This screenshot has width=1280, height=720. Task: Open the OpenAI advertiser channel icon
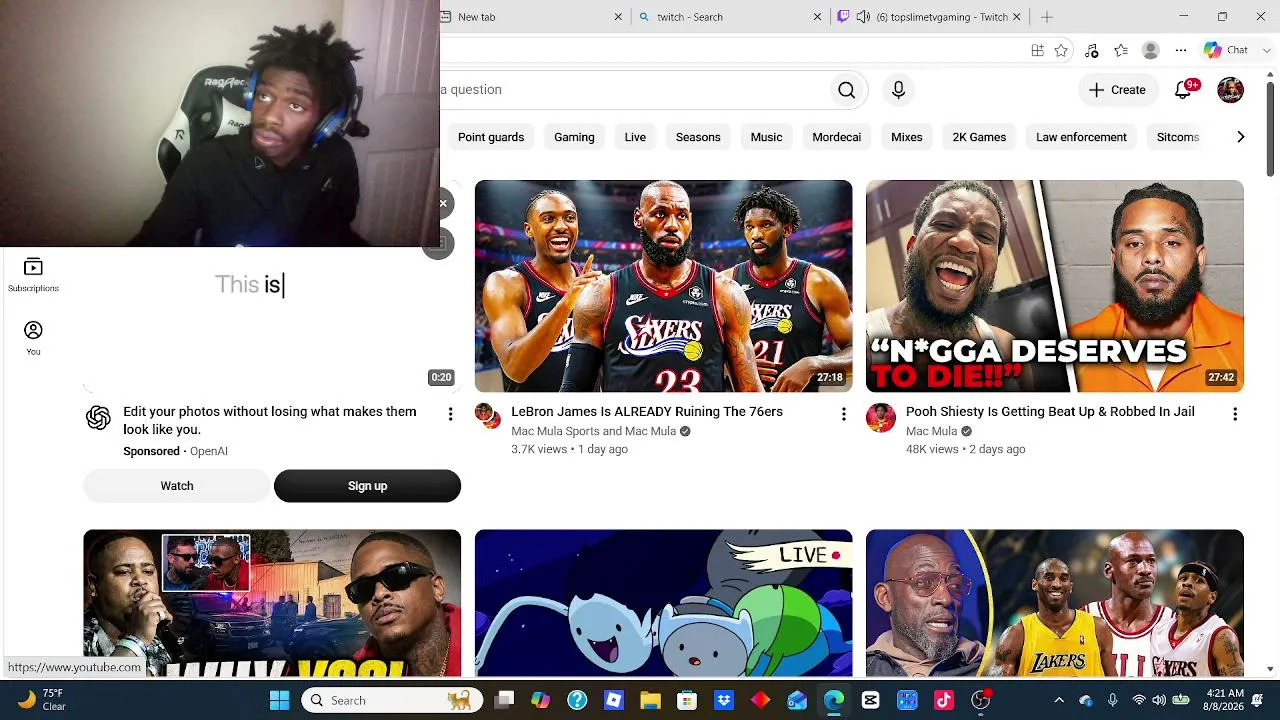click(98, 418)
